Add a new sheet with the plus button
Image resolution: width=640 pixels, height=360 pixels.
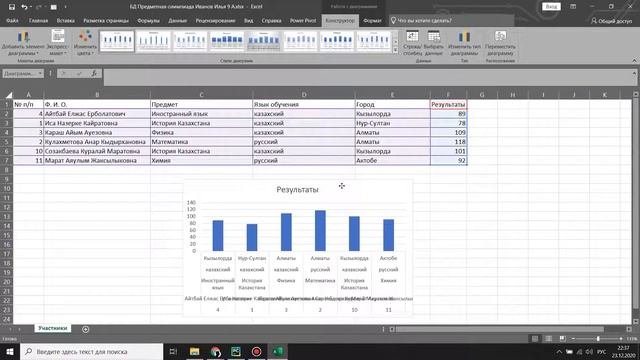(x=85, y=329)
